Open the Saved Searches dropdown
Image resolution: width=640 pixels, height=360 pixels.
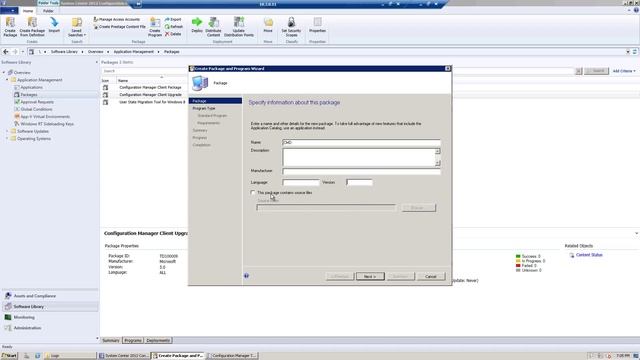point(77,27)
